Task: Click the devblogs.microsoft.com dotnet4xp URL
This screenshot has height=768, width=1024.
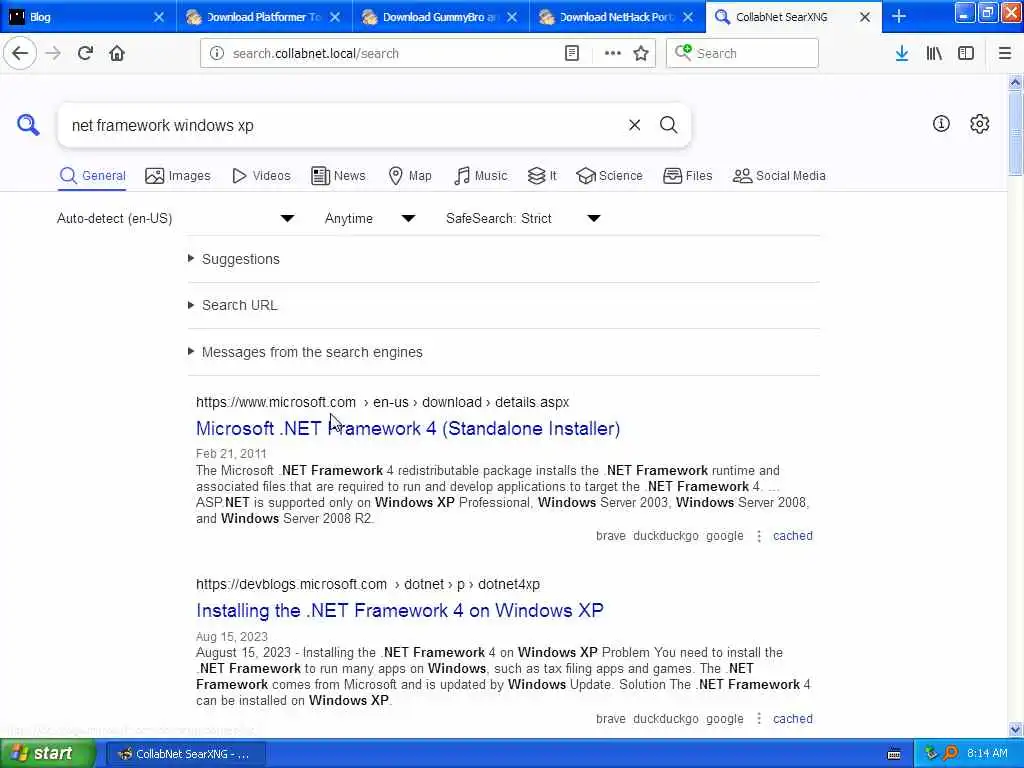Action: 368,584
